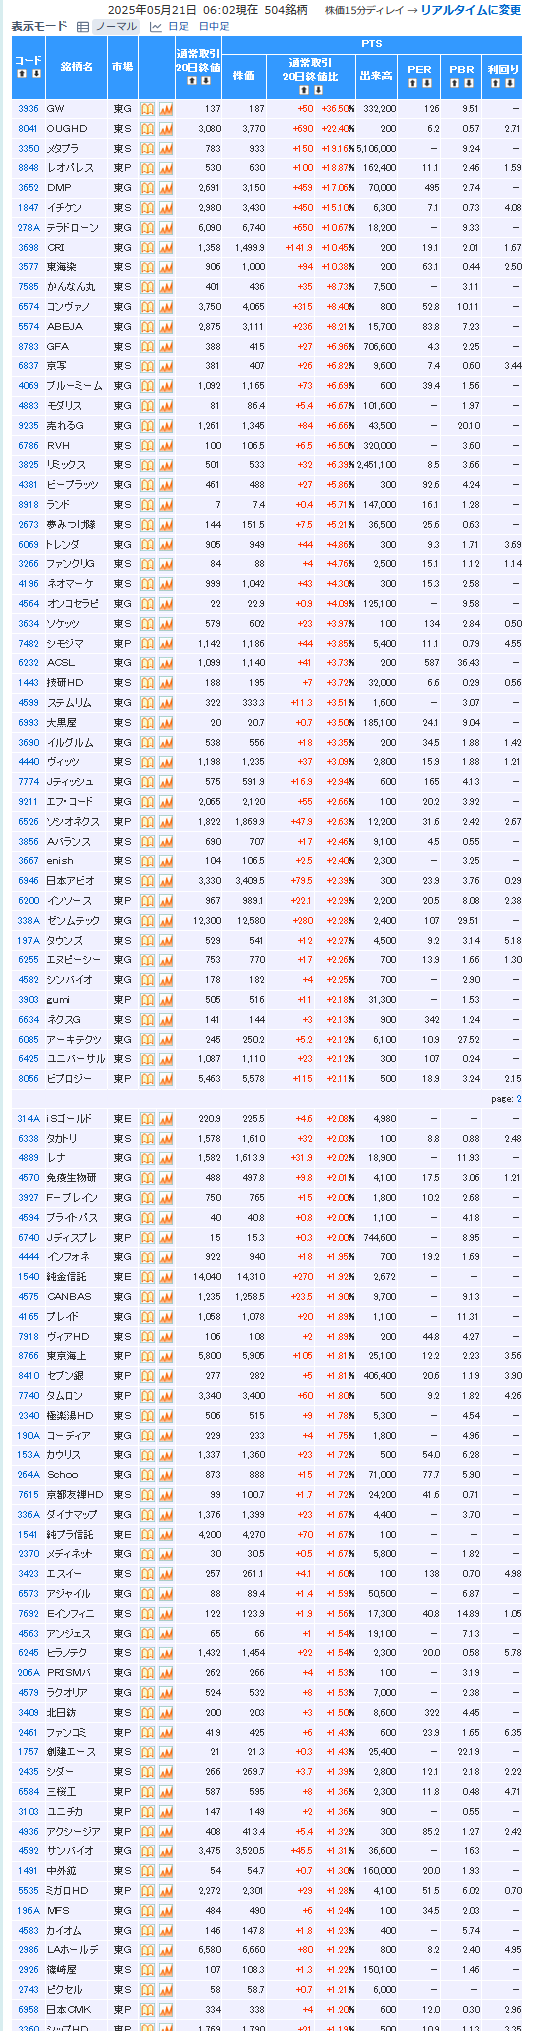Open stock code 7482 link
The width and height of the screenshot is (535, 2031).
click(28, 643)
